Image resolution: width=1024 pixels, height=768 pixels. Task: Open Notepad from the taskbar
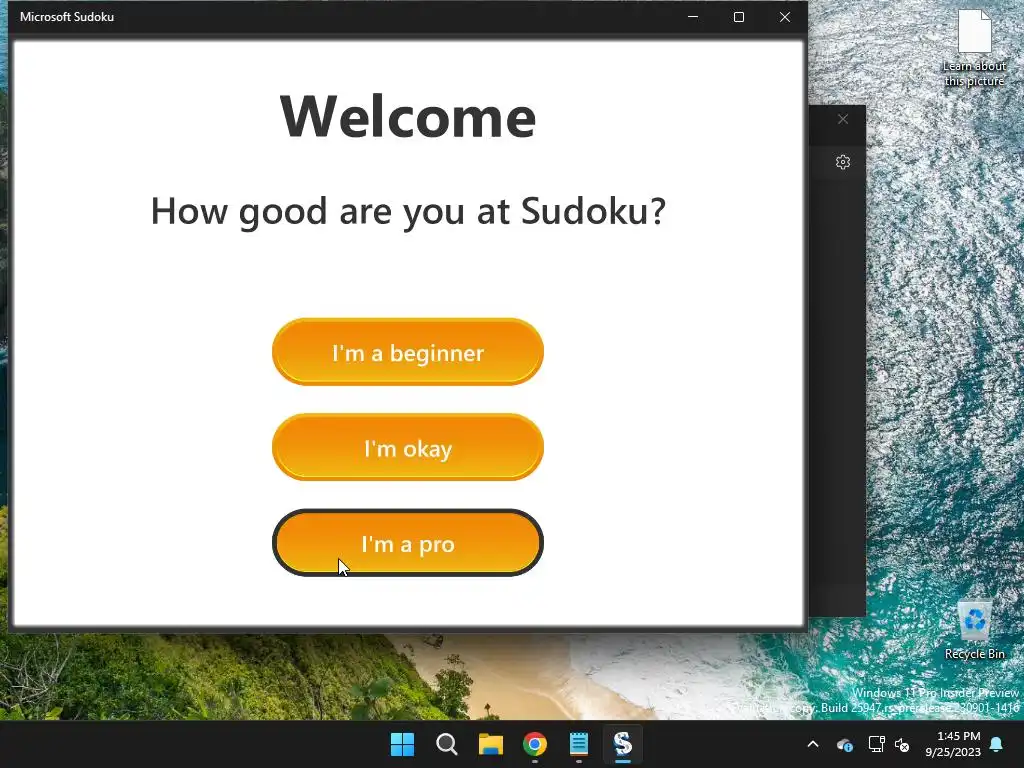tap(579, 744)
